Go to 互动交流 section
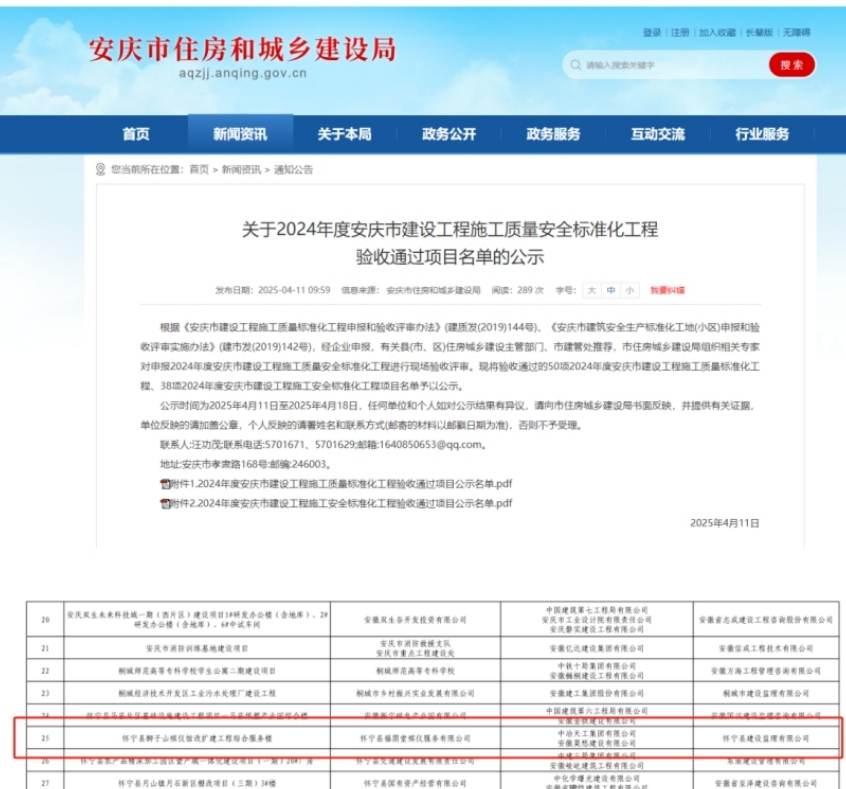This screenshot has width=846, height=789. tap(657, 134)
